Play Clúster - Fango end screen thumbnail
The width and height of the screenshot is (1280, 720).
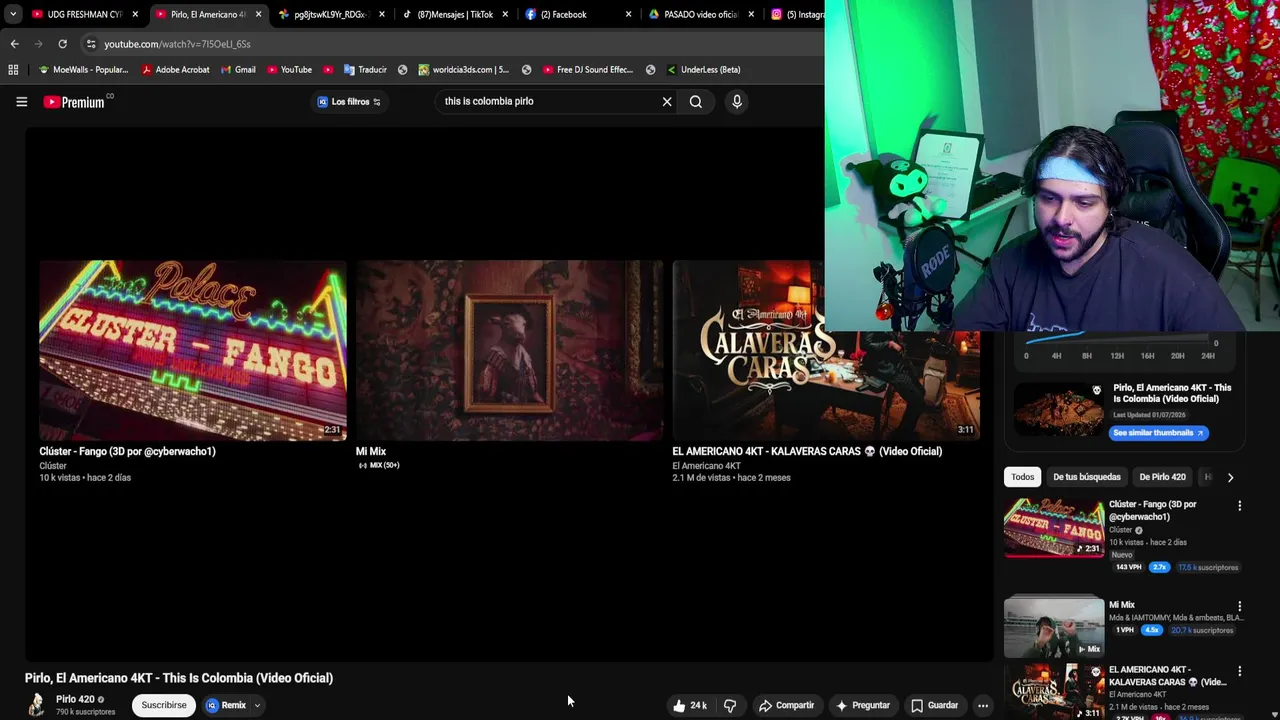(193, 350)
